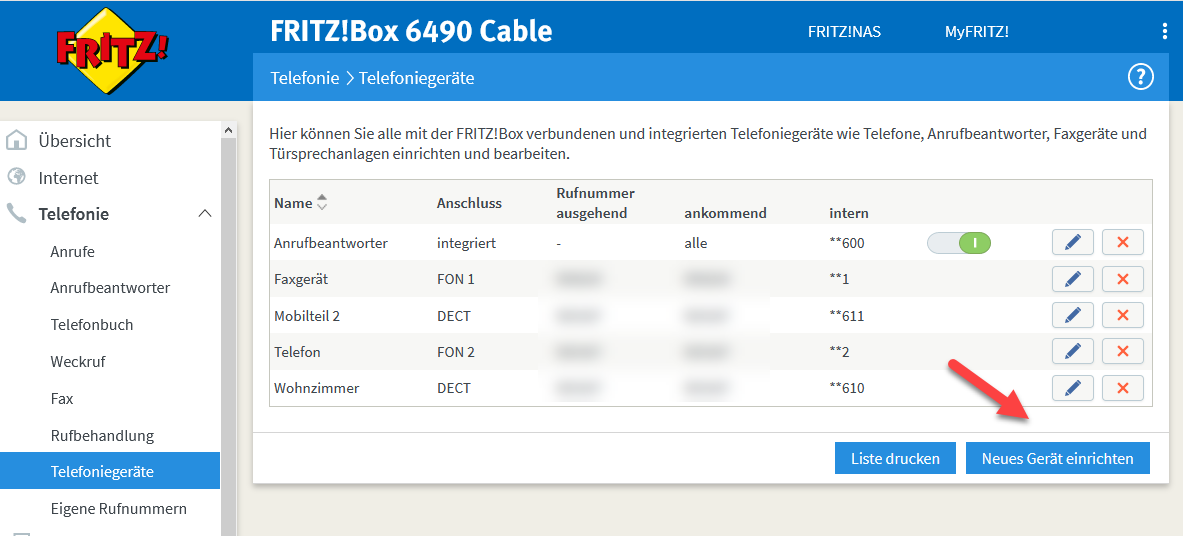Open FRITZ!NAS from the header

[x=844, y=31]
